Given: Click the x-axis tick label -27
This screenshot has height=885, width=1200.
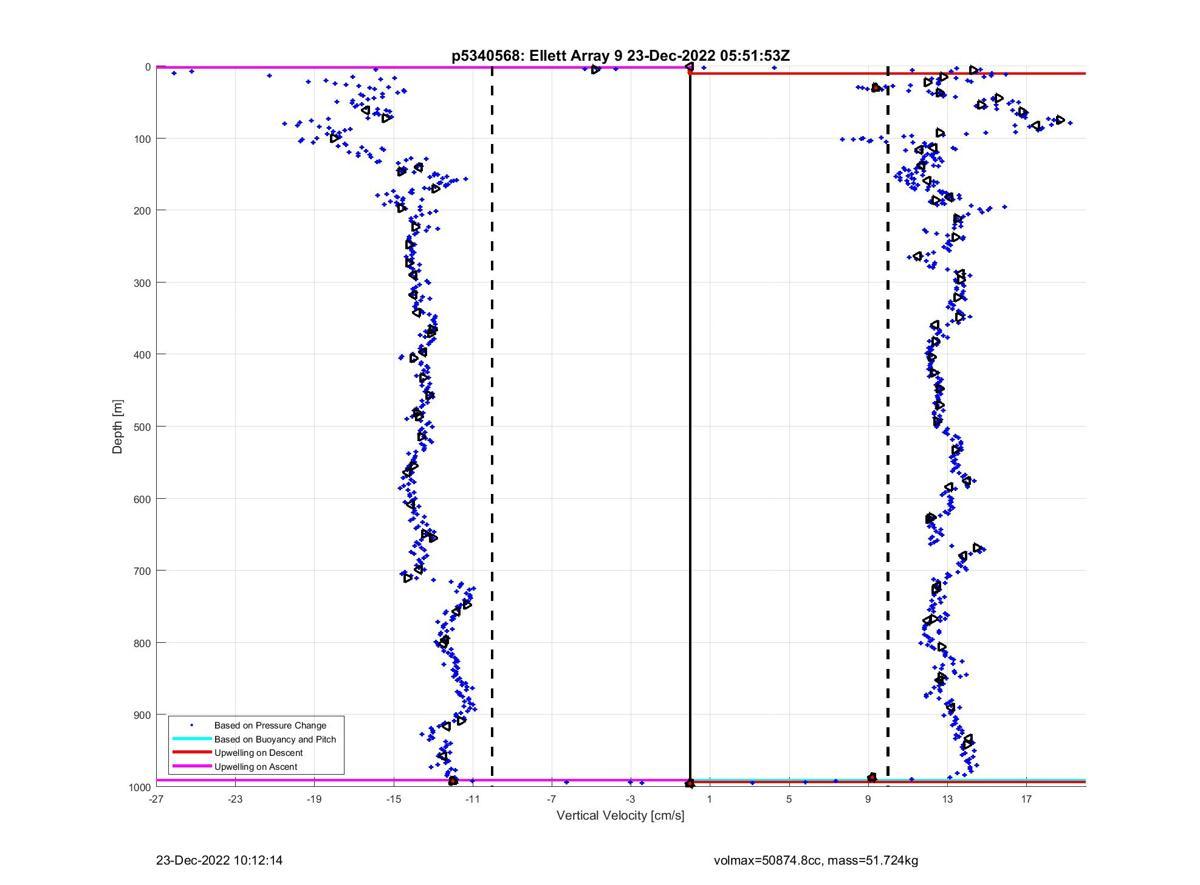Looking at the screenshot, I should point(155,799).
